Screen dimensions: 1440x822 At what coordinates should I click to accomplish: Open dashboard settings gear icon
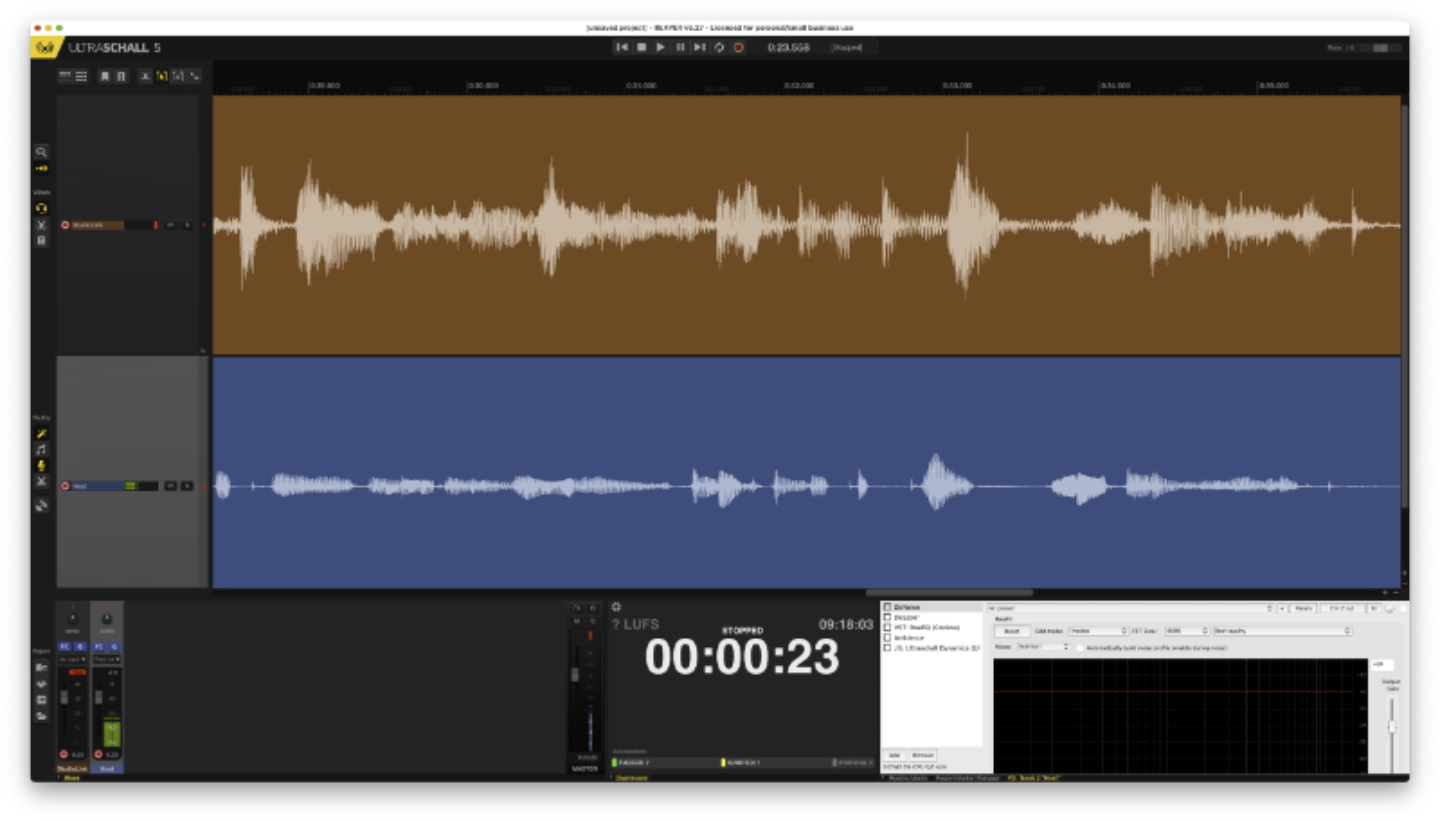click(617, 607)
